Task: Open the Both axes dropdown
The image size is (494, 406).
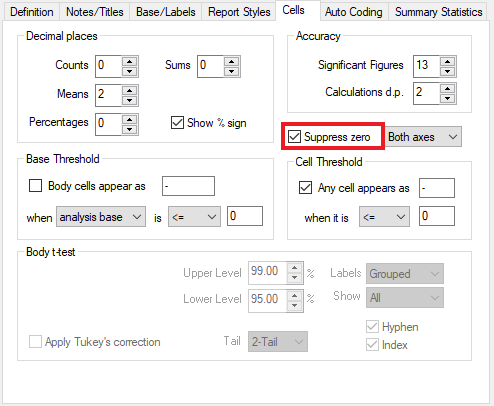Action: pos(423,137)
